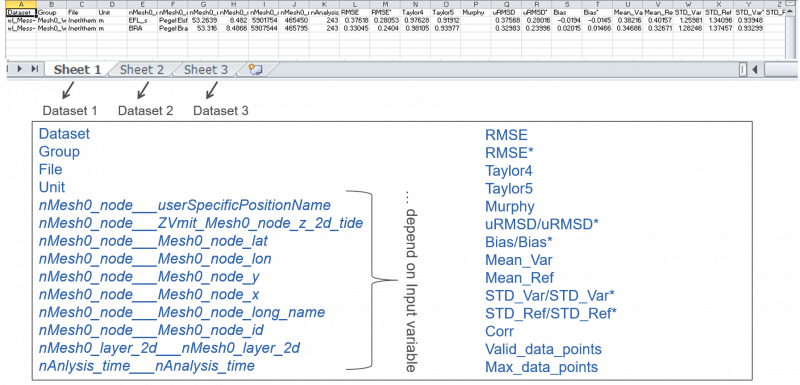Select the cell with value 8.4866
Image resolution: width=800 pixels, height=385 pixels.
click(233, 29)
